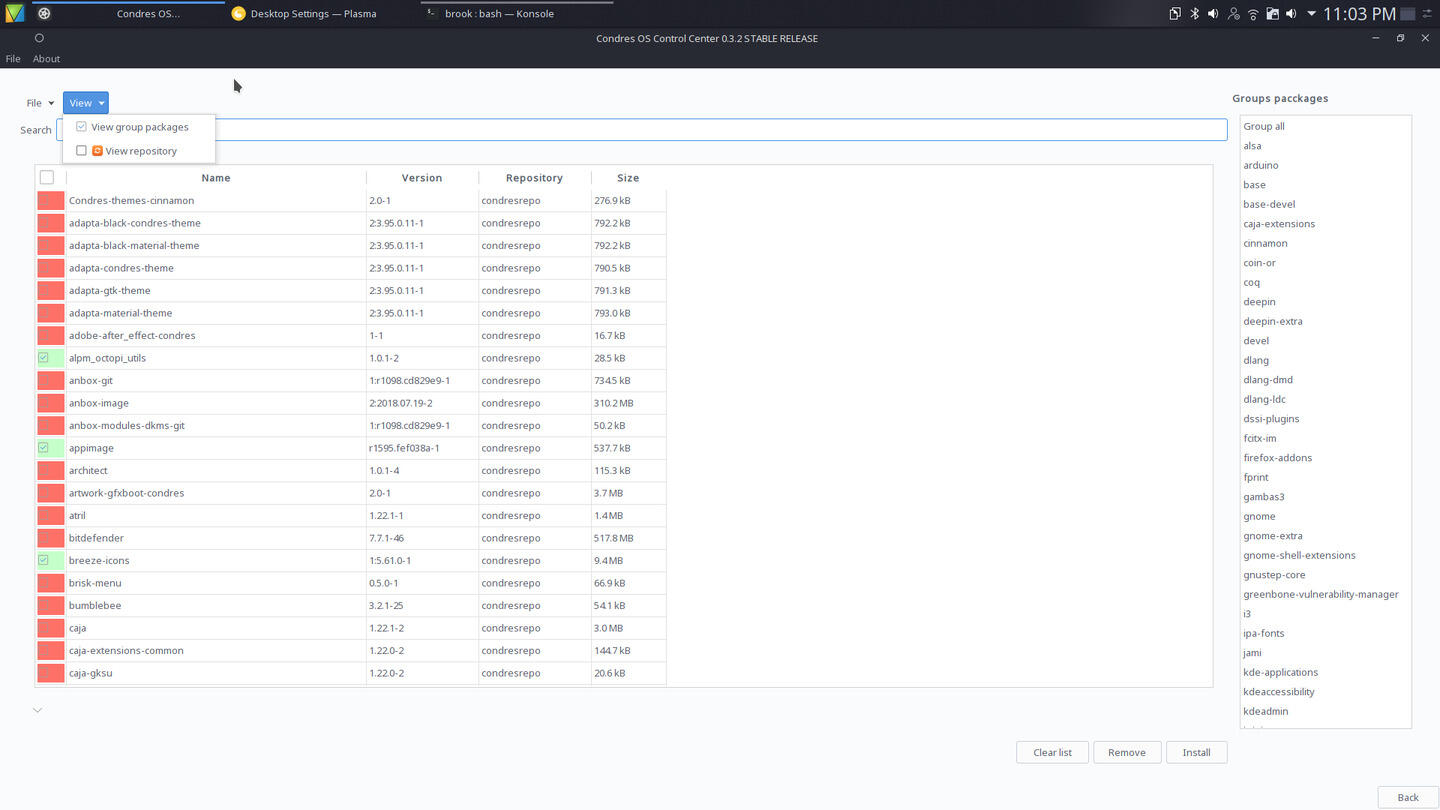This screenshot has height=810, width=1440.
Task: Open the File dropdown next to View
Action: pos(40,103)
